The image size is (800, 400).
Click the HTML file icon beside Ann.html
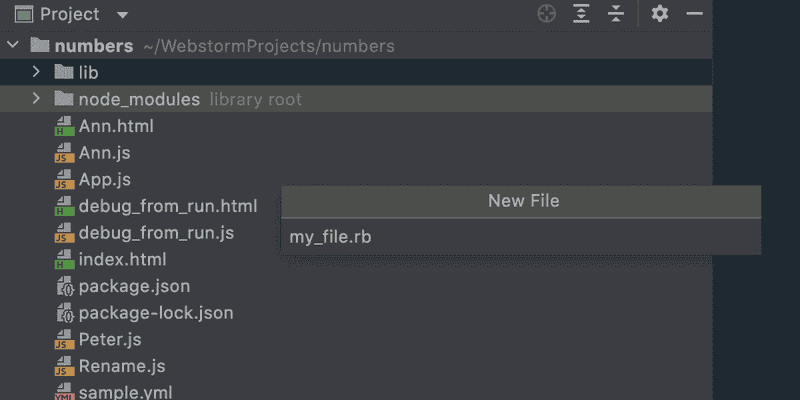tap(64, 126)
